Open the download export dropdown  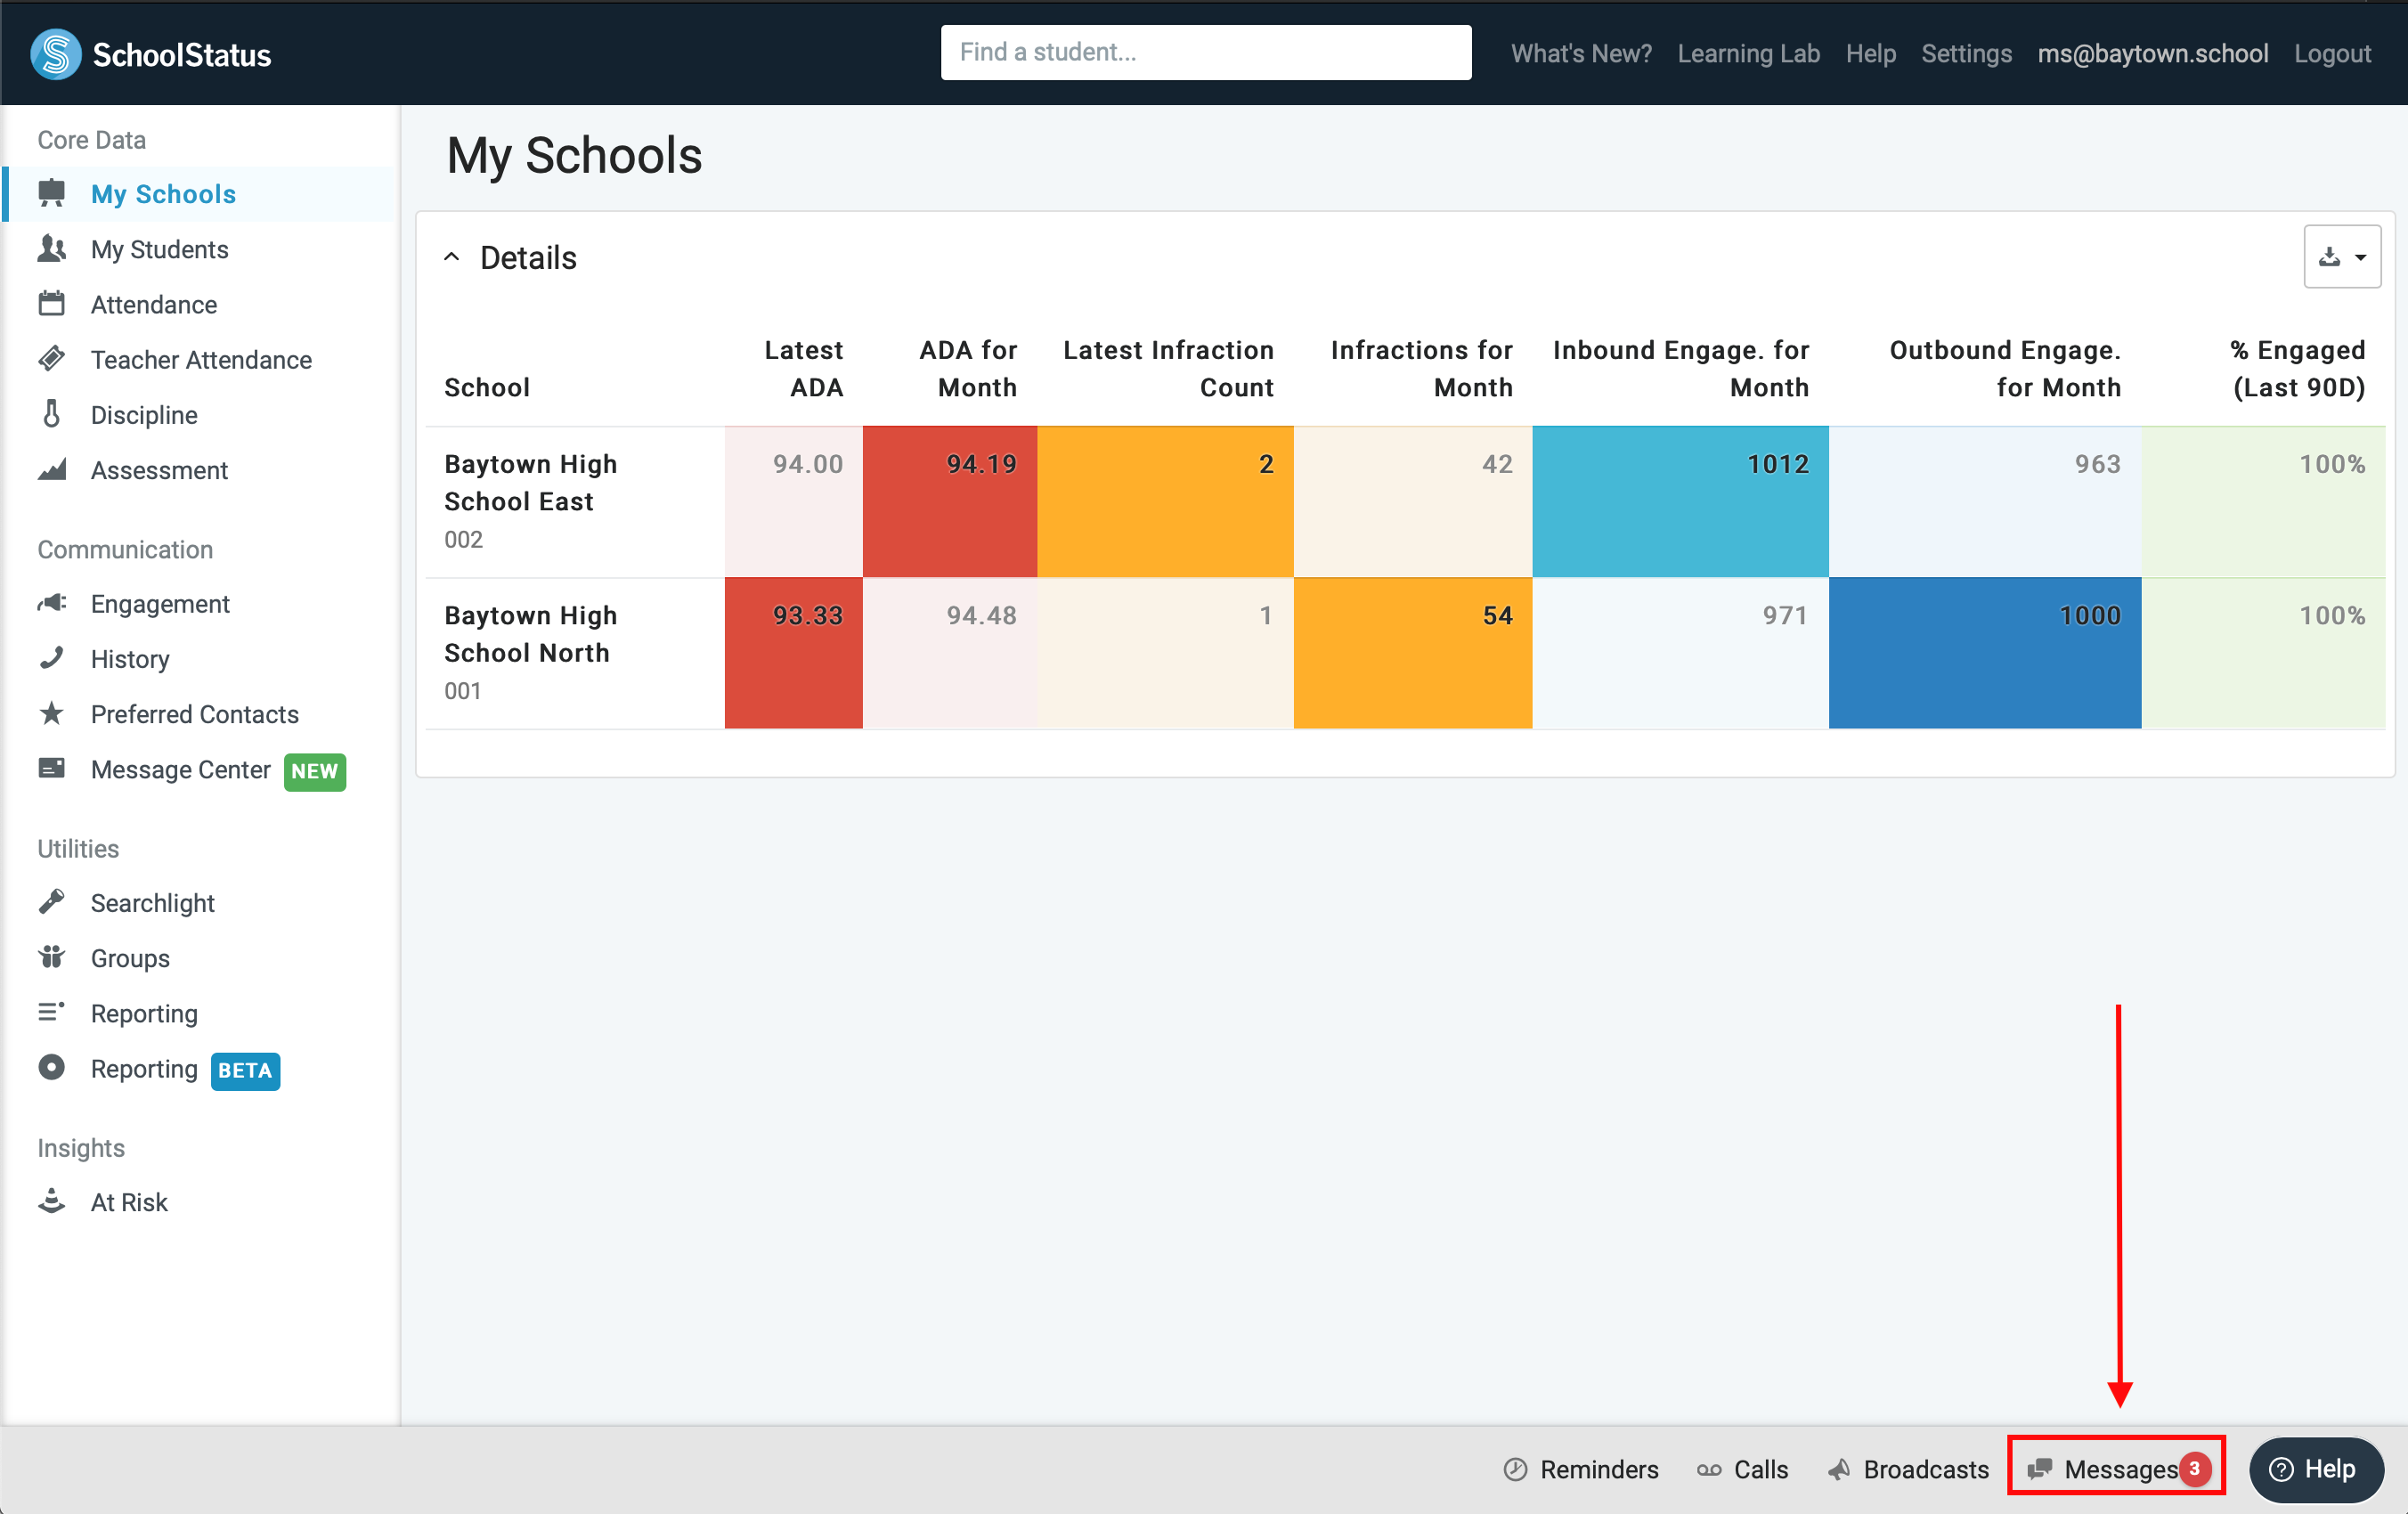point(2342,257)
